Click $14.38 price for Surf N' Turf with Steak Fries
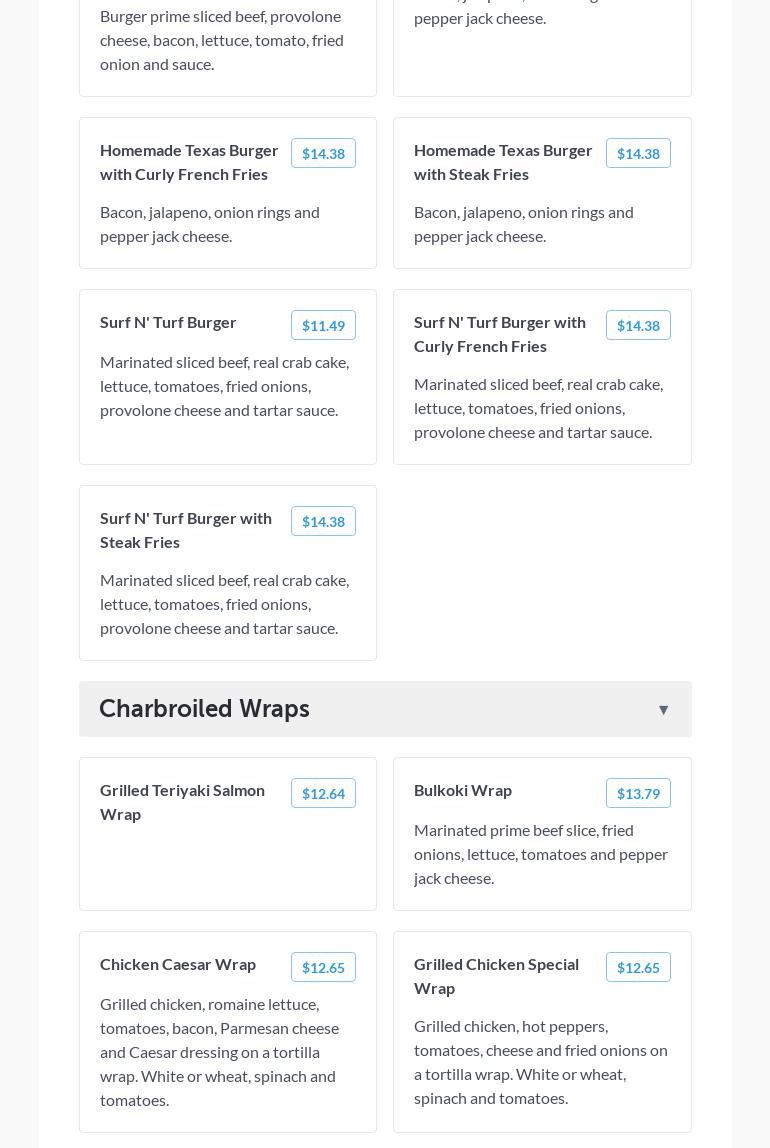This screenshot has height=1148, width=770. click(x=323, y=521)
